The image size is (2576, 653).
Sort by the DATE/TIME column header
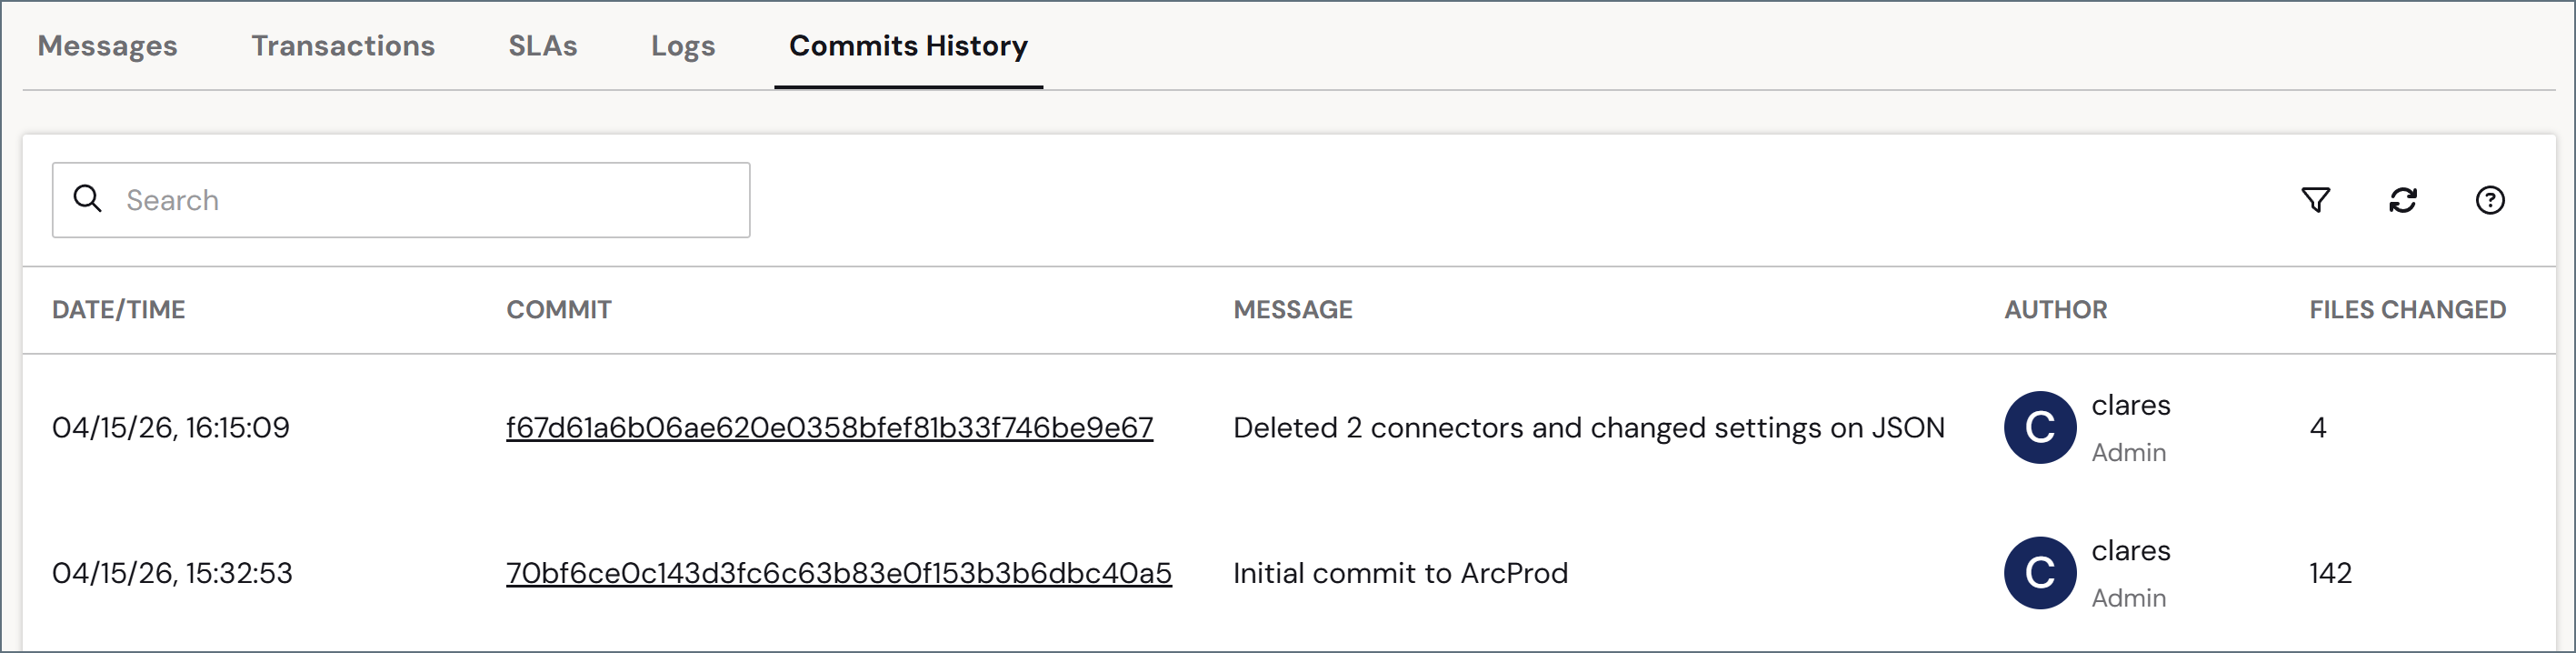pos(118,310)
